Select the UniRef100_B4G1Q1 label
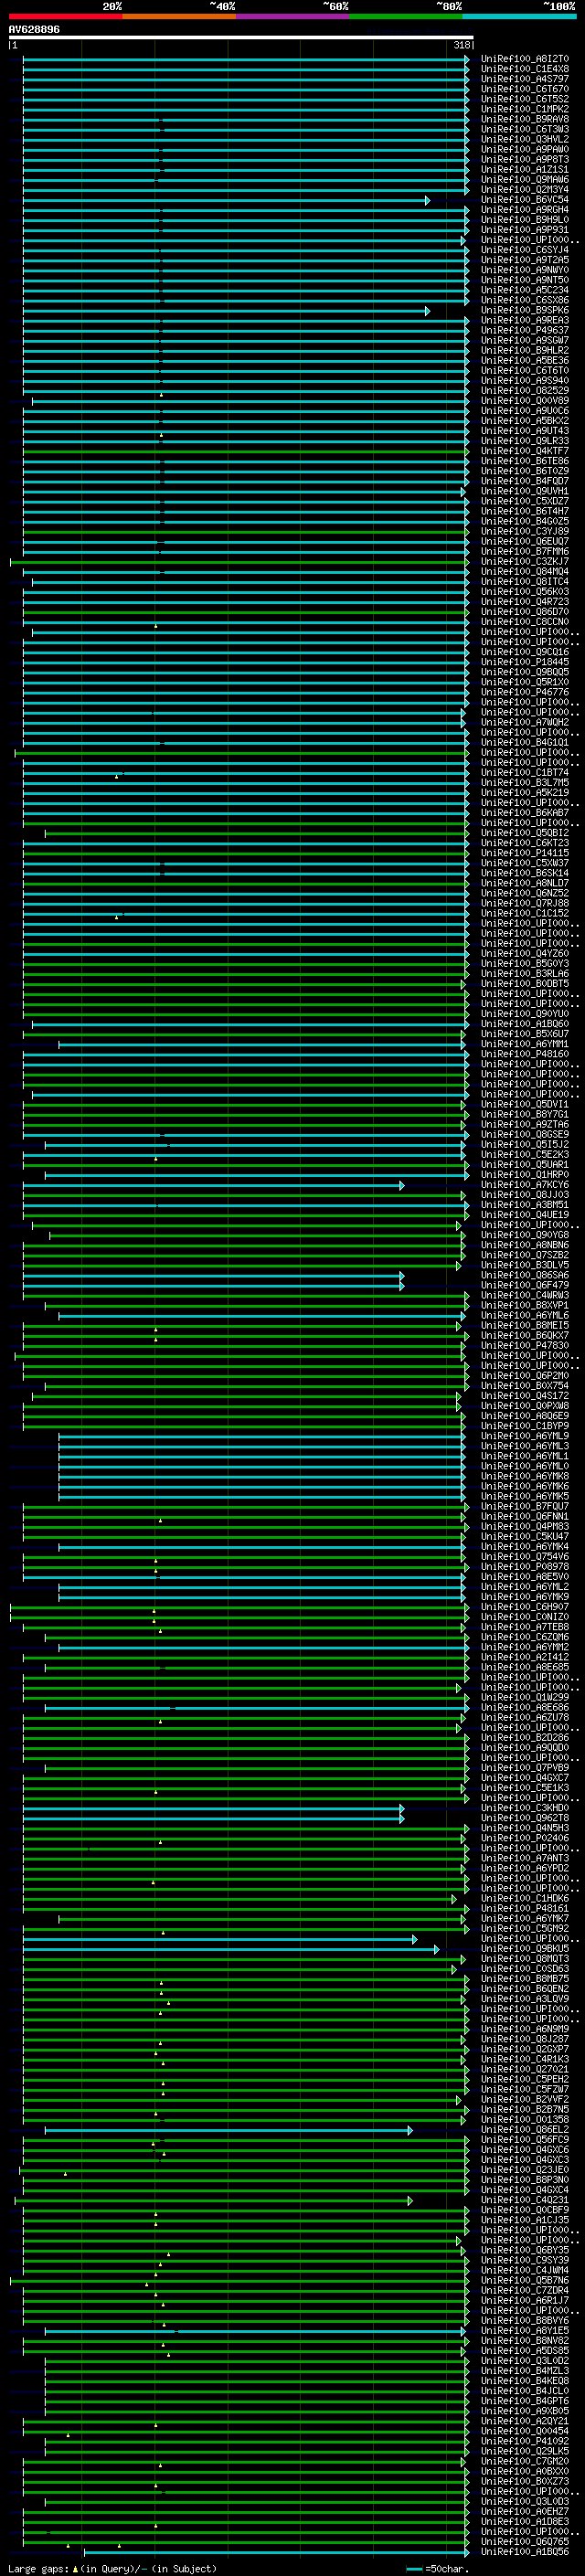The height and width of the screenshot is (2576, 585). [x=525, y=742]
